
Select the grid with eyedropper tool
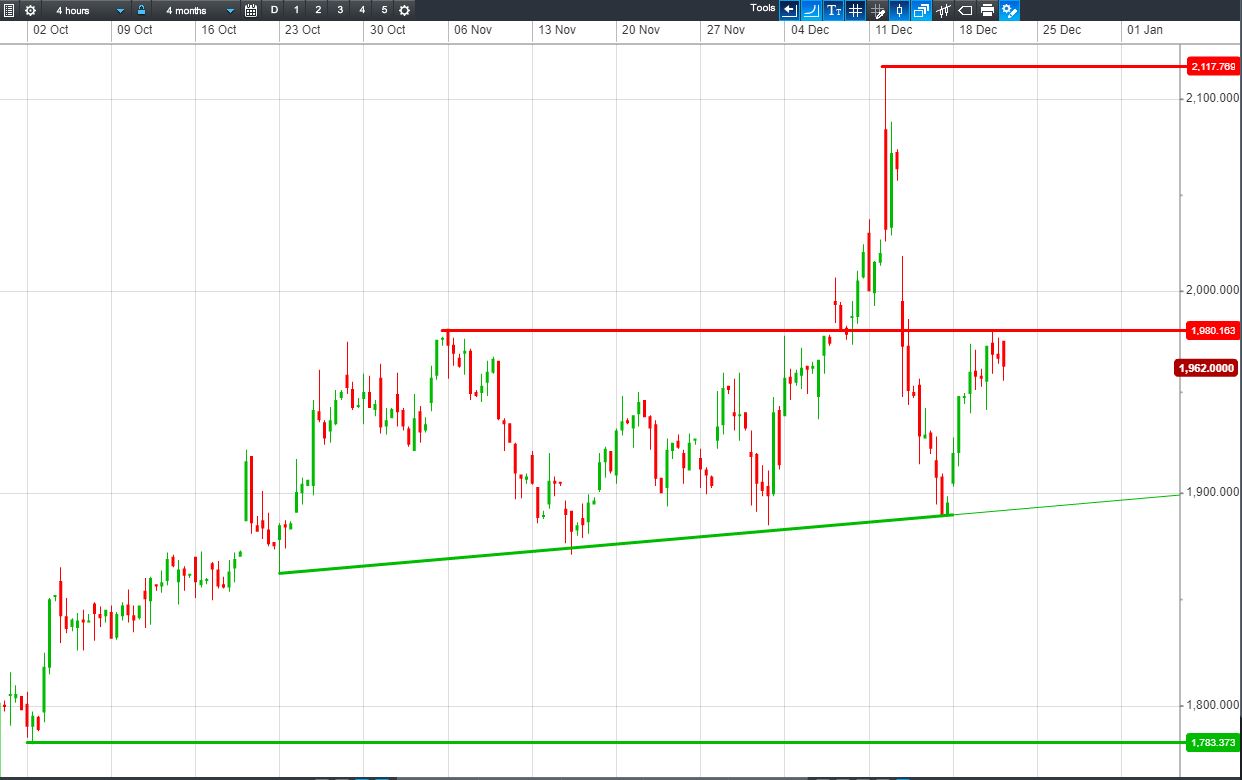tap(877, 10)
